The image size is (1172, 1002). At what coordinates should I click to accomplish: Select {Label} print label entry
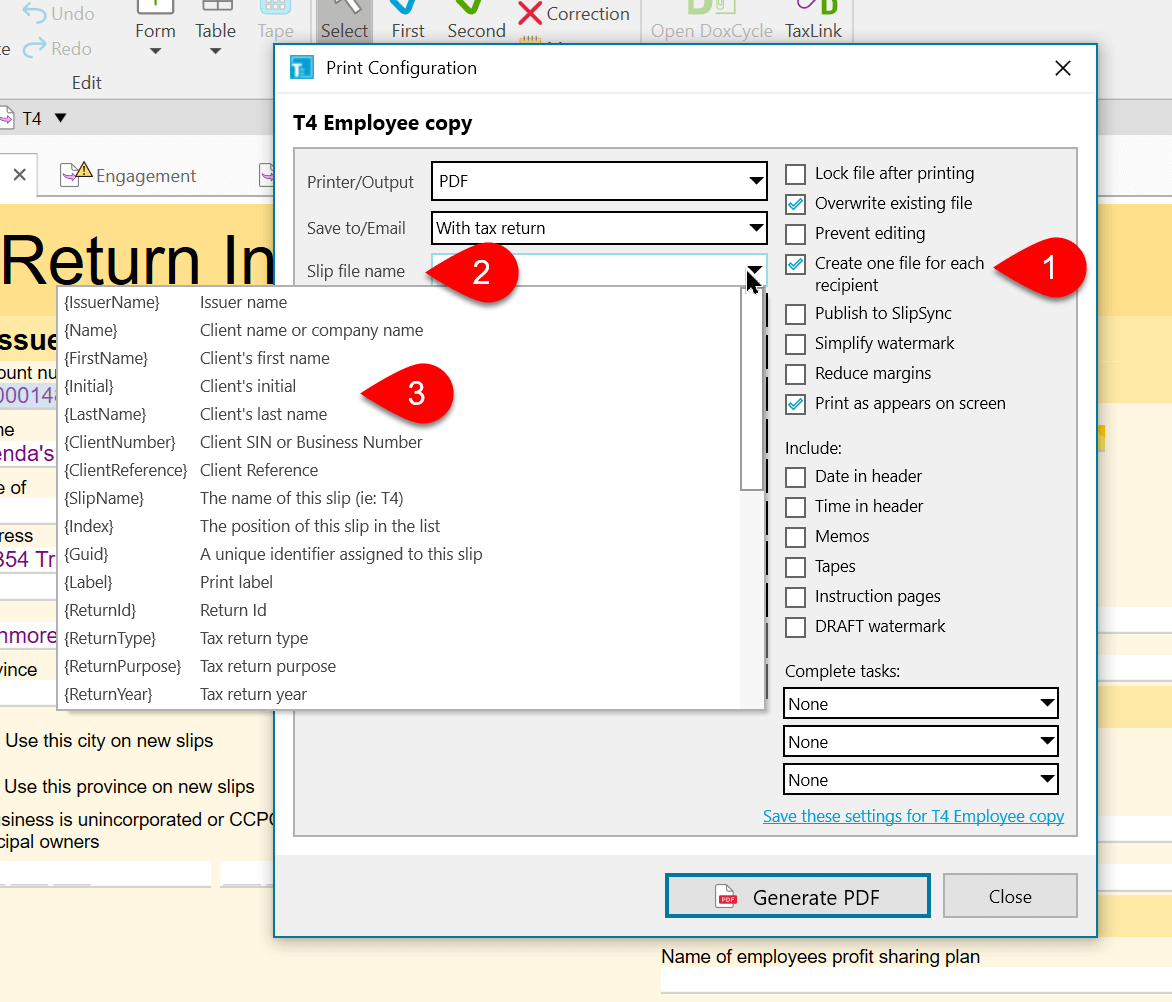(x=400, y=582)
